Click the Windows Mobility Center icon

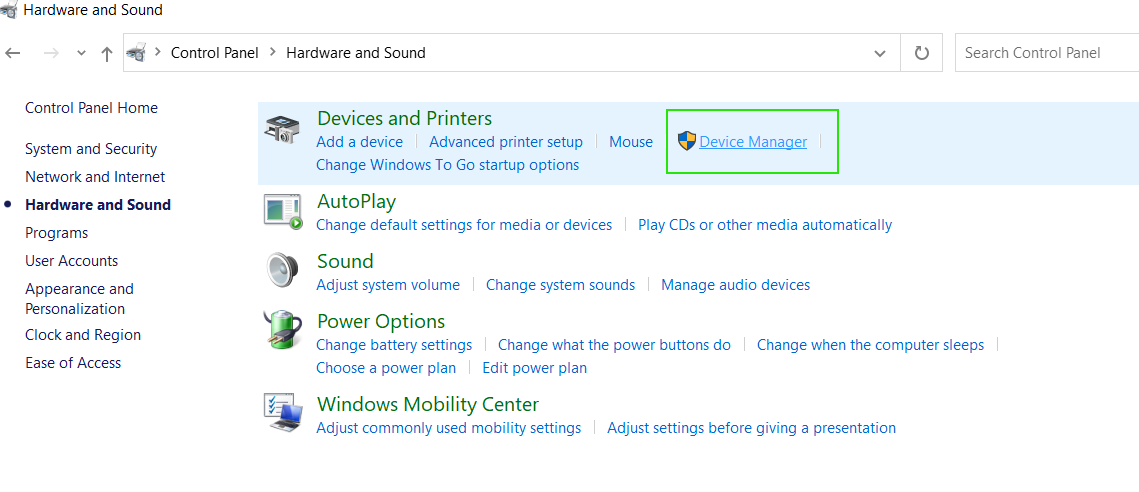pos(282,414)
